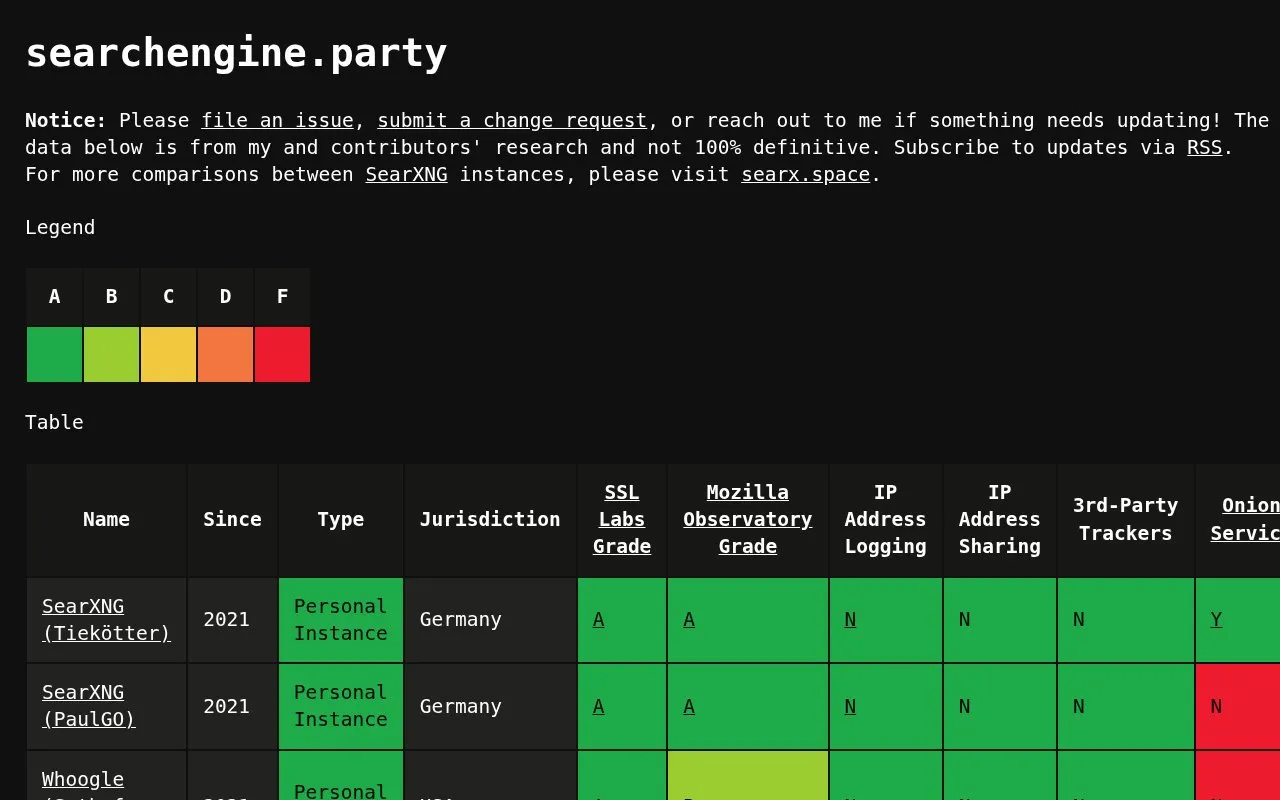The width and height of the screenshot is (1280, 800).
Task: Open IP Address Logging N link for PaulGO
Action: click(x=850, y=706)
